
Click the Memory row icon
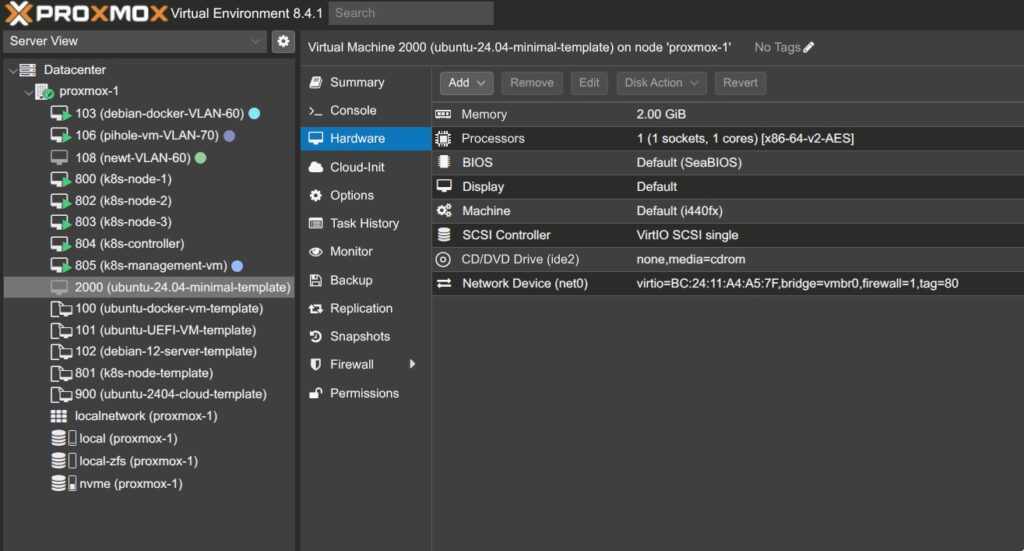click(443, 114)
